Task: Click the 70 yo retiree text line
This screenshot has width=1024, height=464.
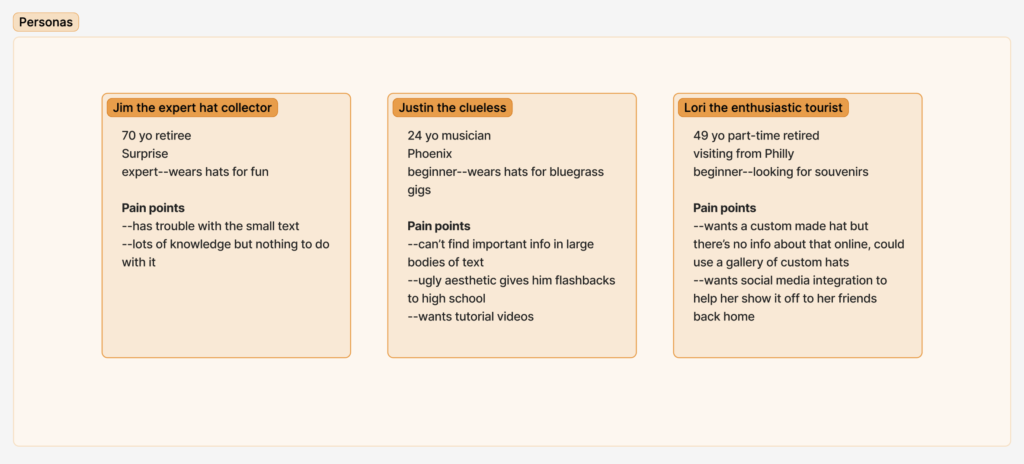Action: [x=156, y=136]
